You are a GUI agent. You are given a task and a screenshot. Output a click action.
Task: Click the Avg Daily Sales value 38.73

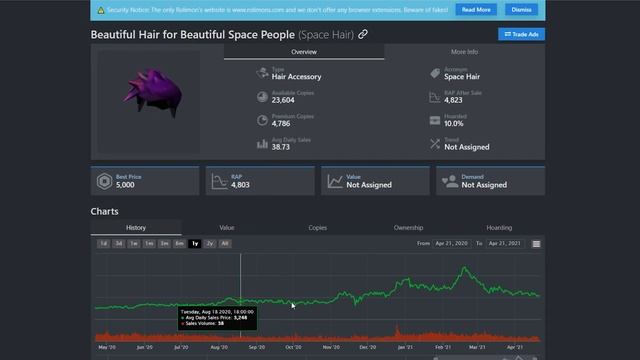coord(281,147)
